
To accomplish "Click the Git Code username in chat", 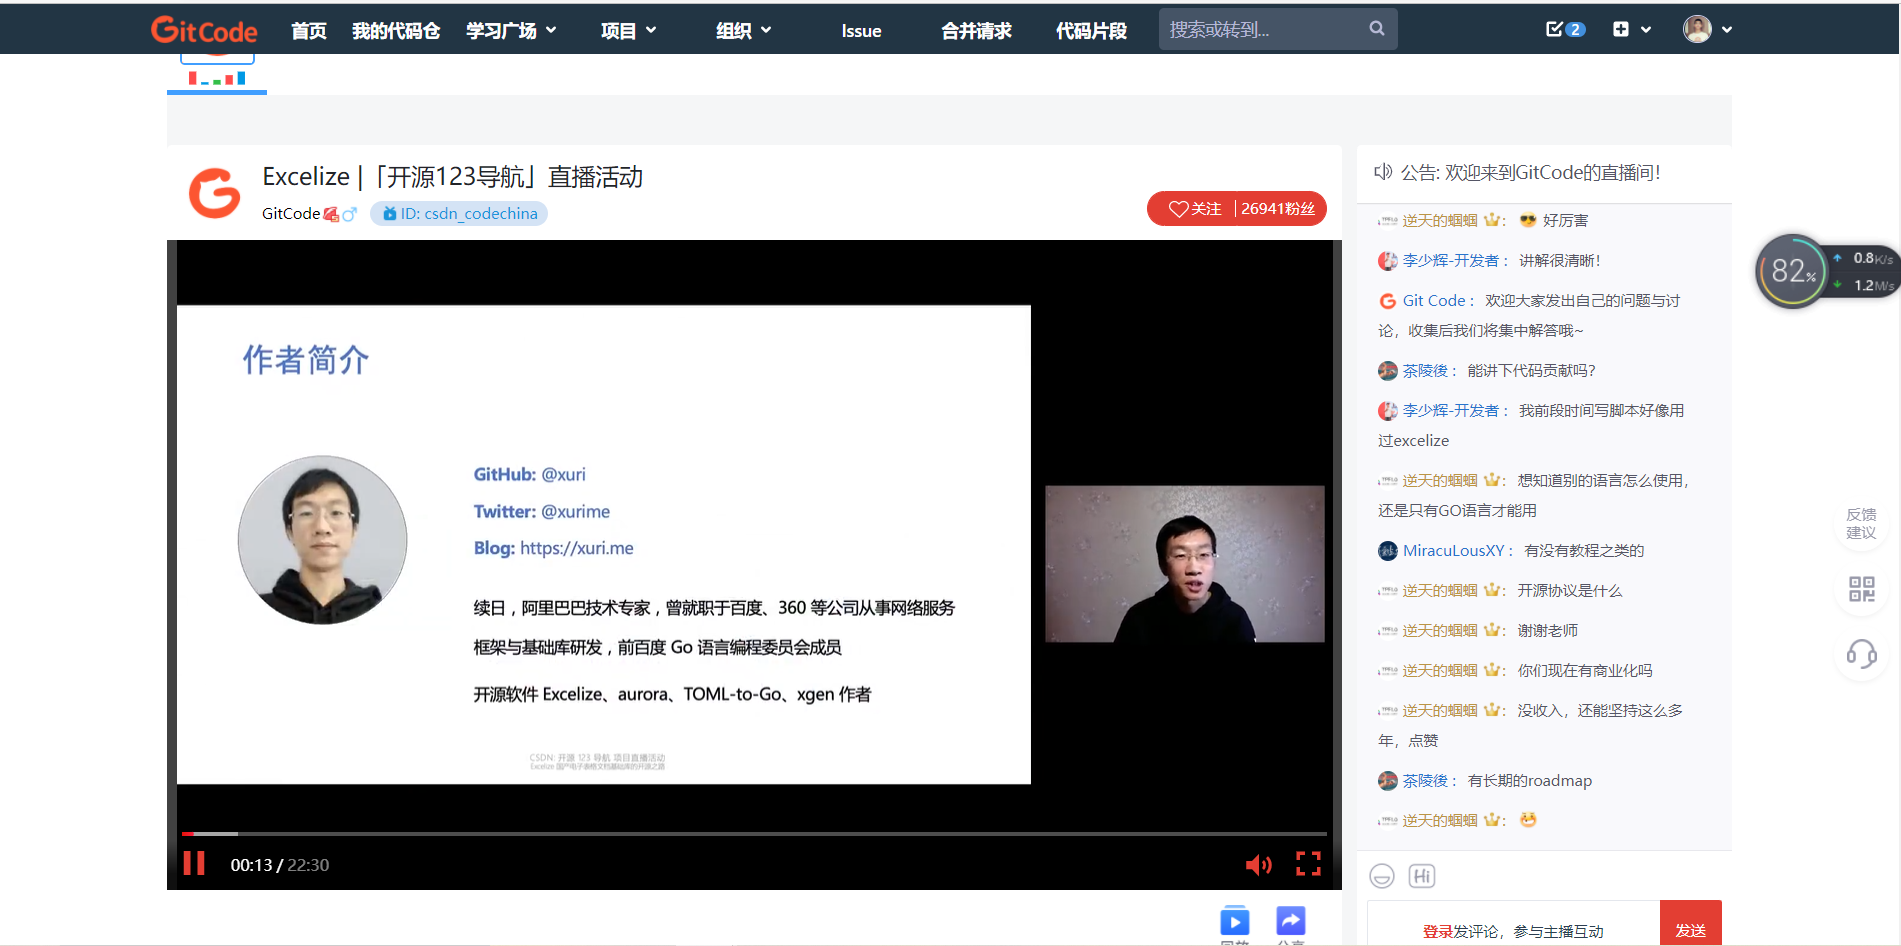I will tap(1434, 301).
